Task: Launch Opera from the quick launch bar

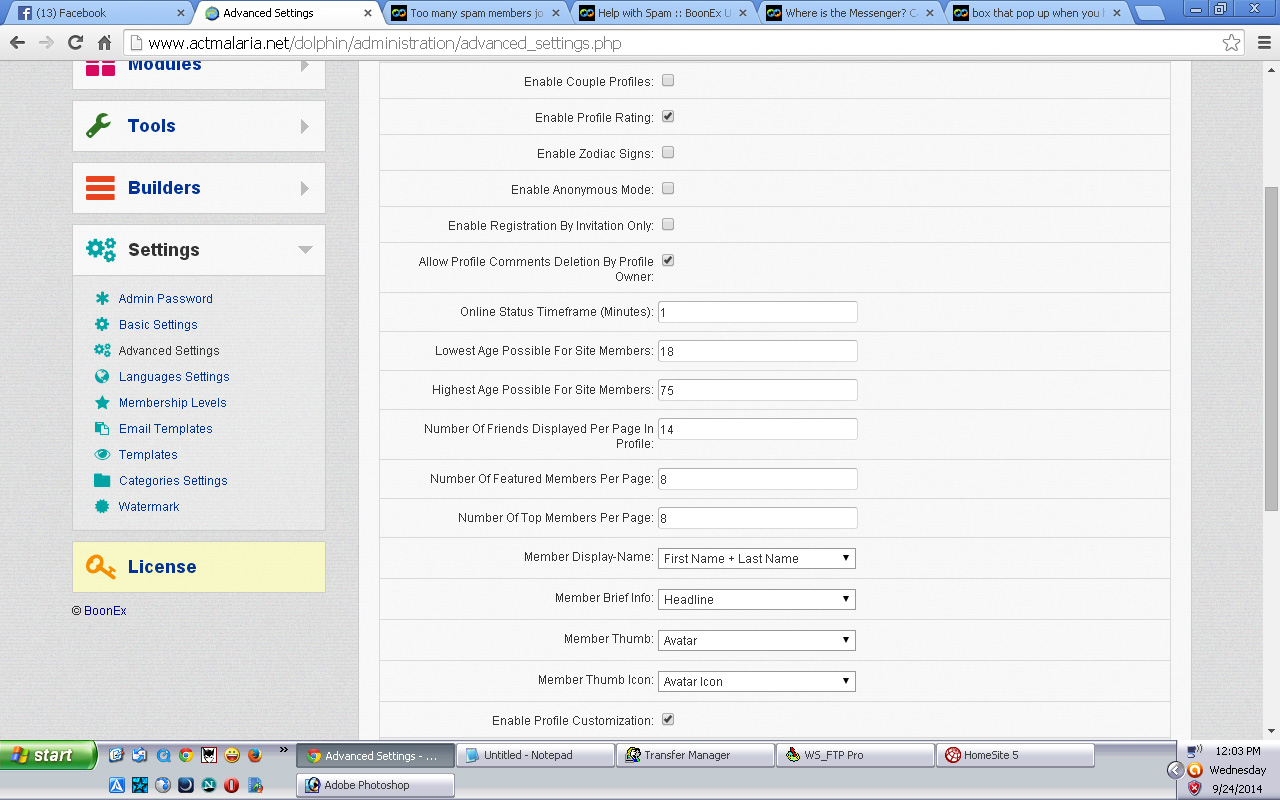Action: tap(232, 785)
